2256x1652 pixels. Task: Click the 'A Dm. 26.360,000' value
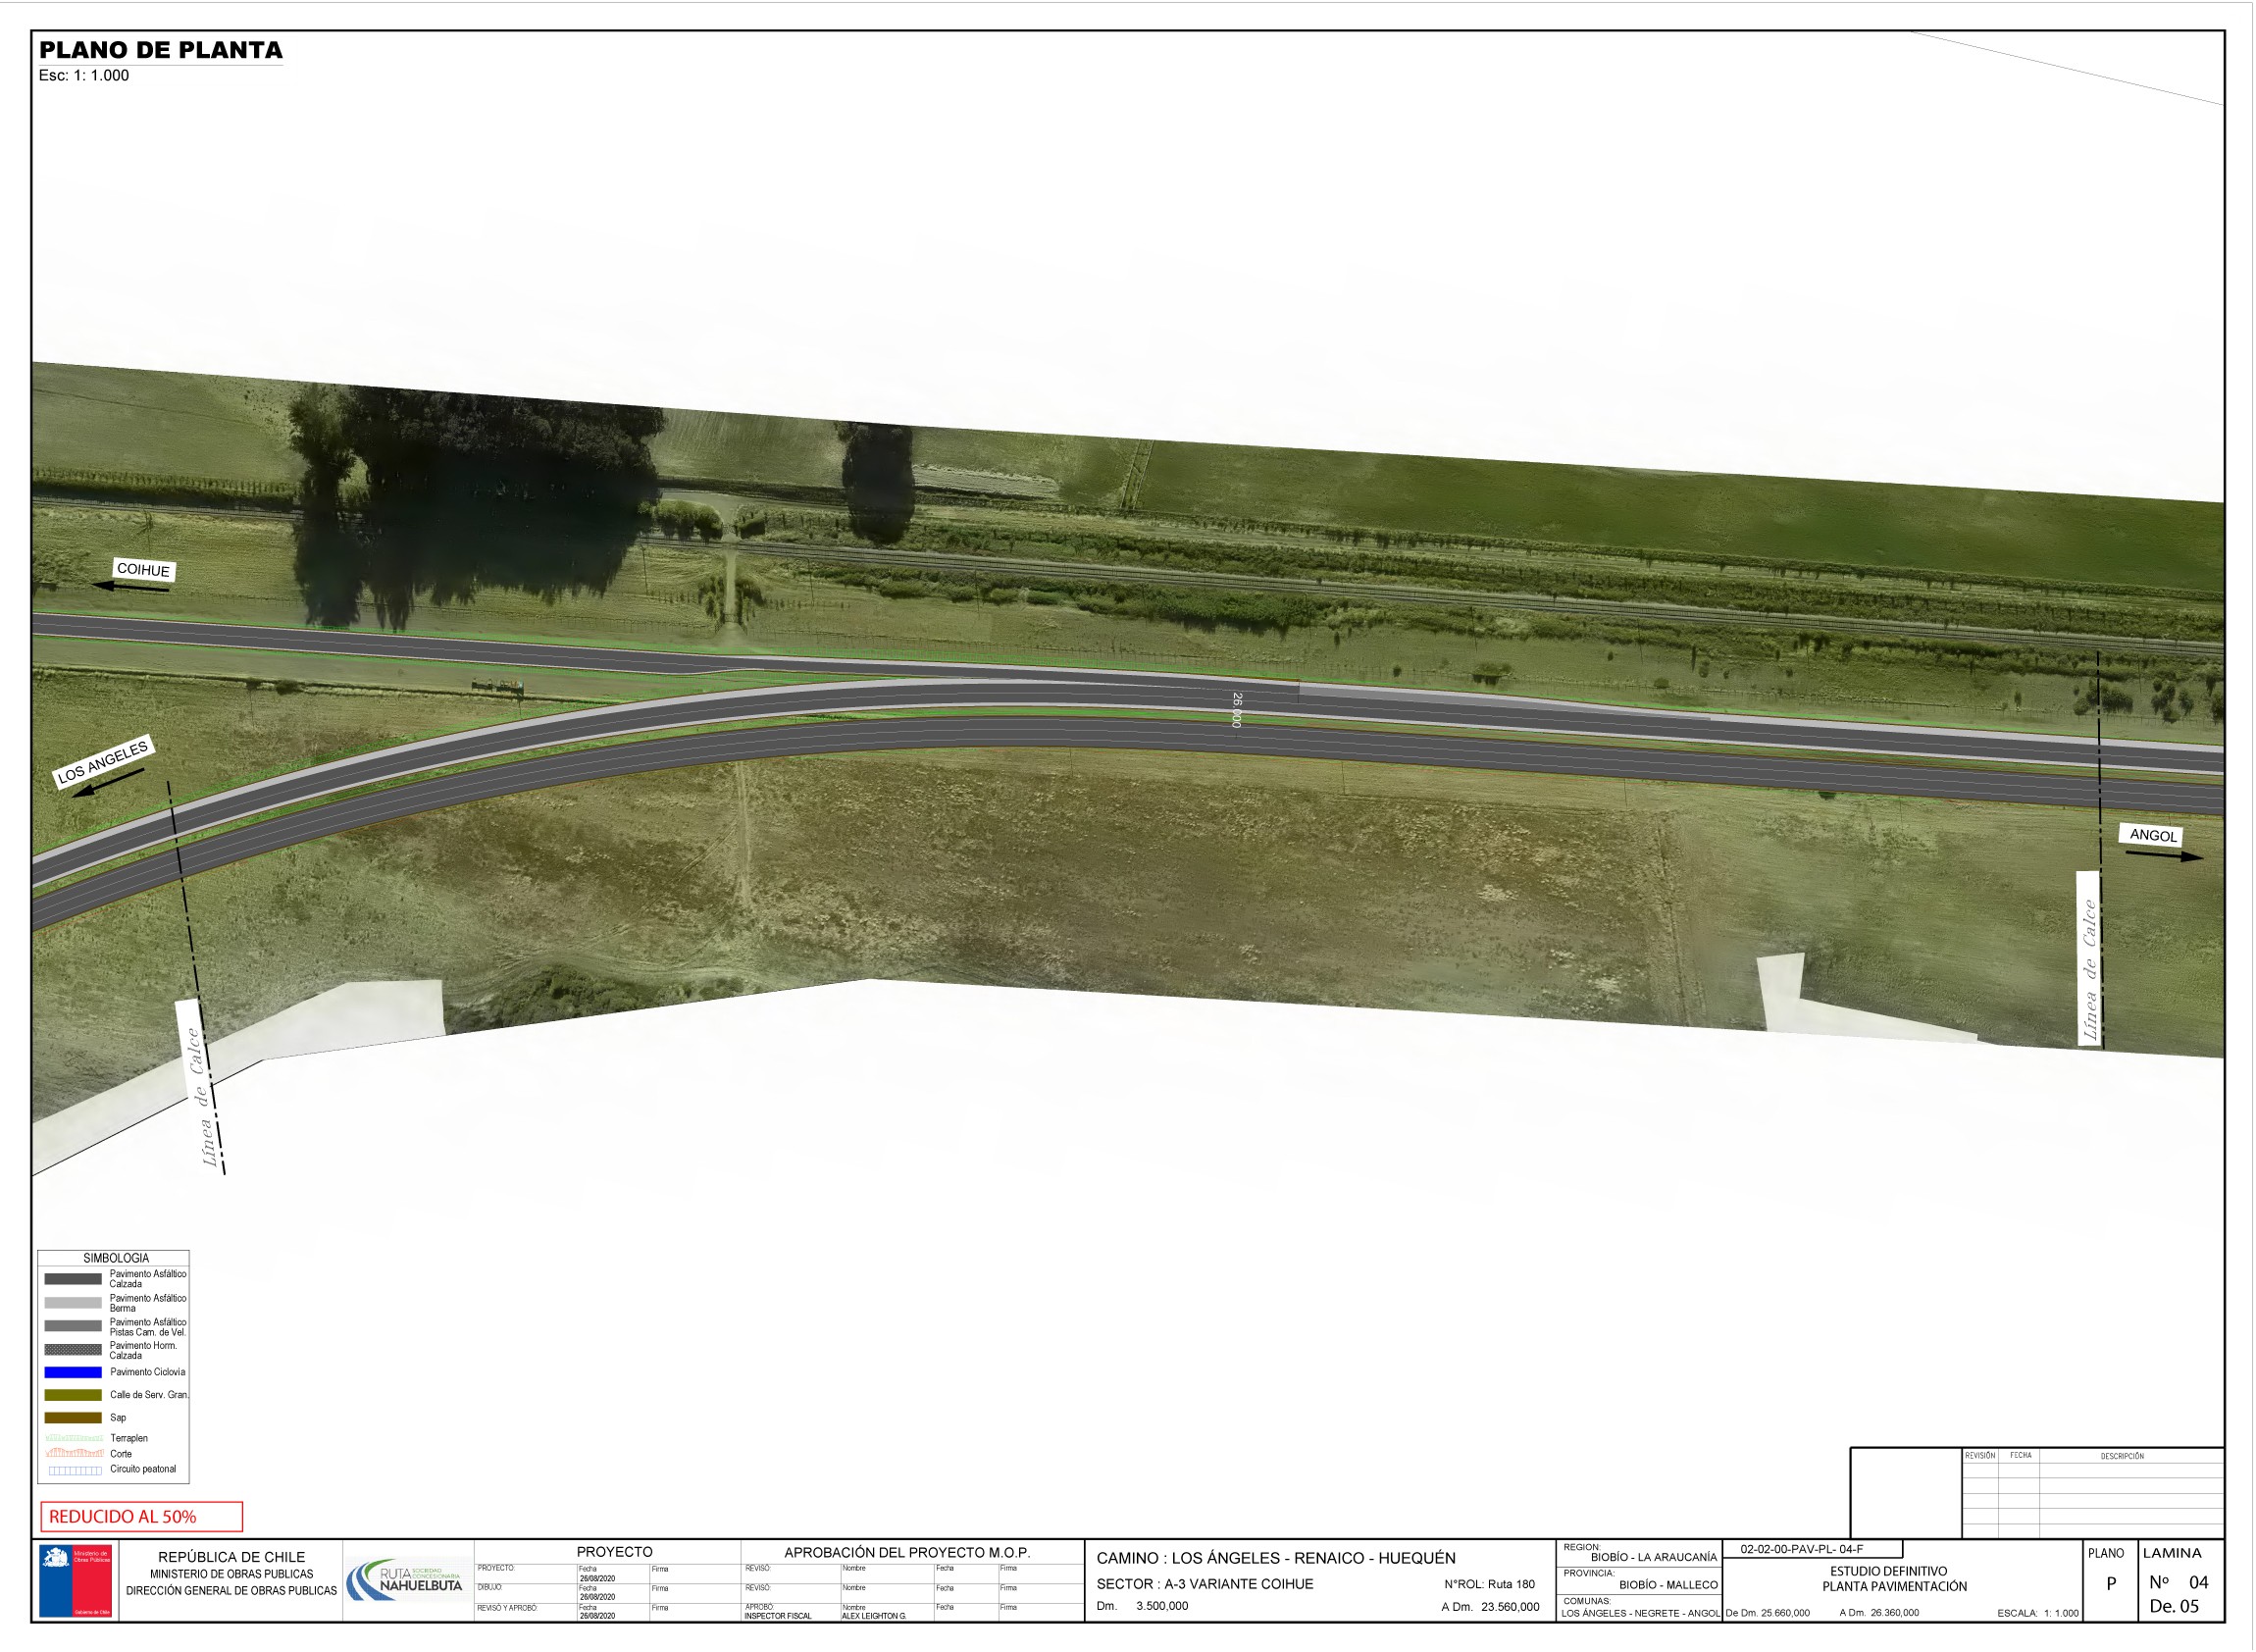coord(1879,1614)
